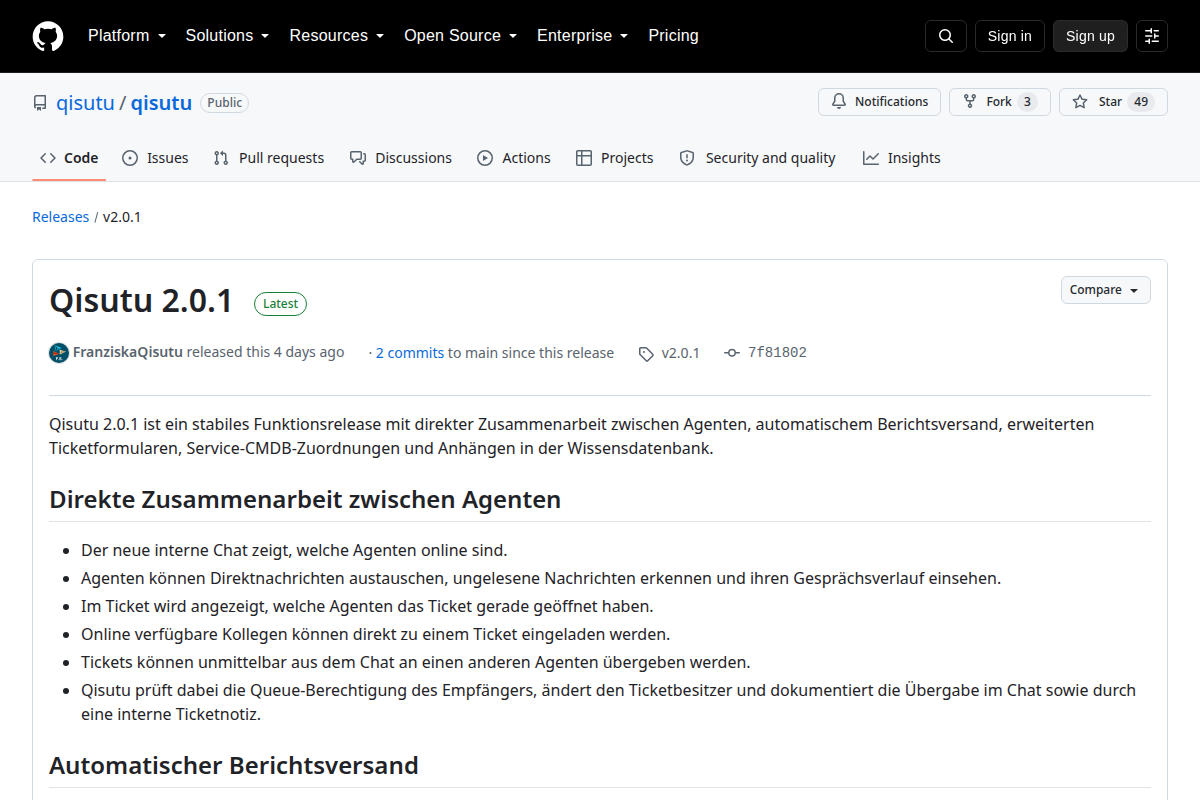
Task: Open Security and quality tab
Action: pyautogui.click(x=757, y=158)
